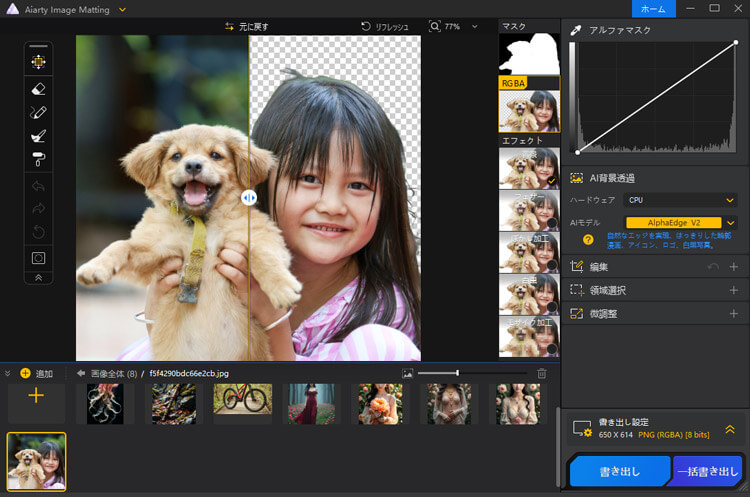Toggle the first effect thumbnail with checkmark
This screenshot has height=497, width=750.
pos(529,168)
